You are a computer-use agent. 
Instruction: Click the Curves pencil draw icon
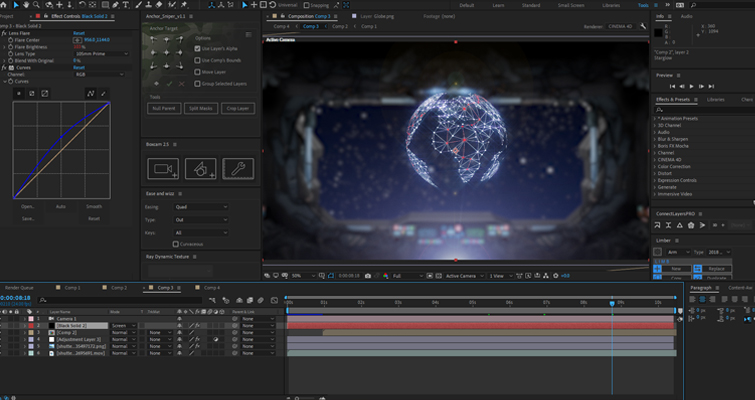101,93
